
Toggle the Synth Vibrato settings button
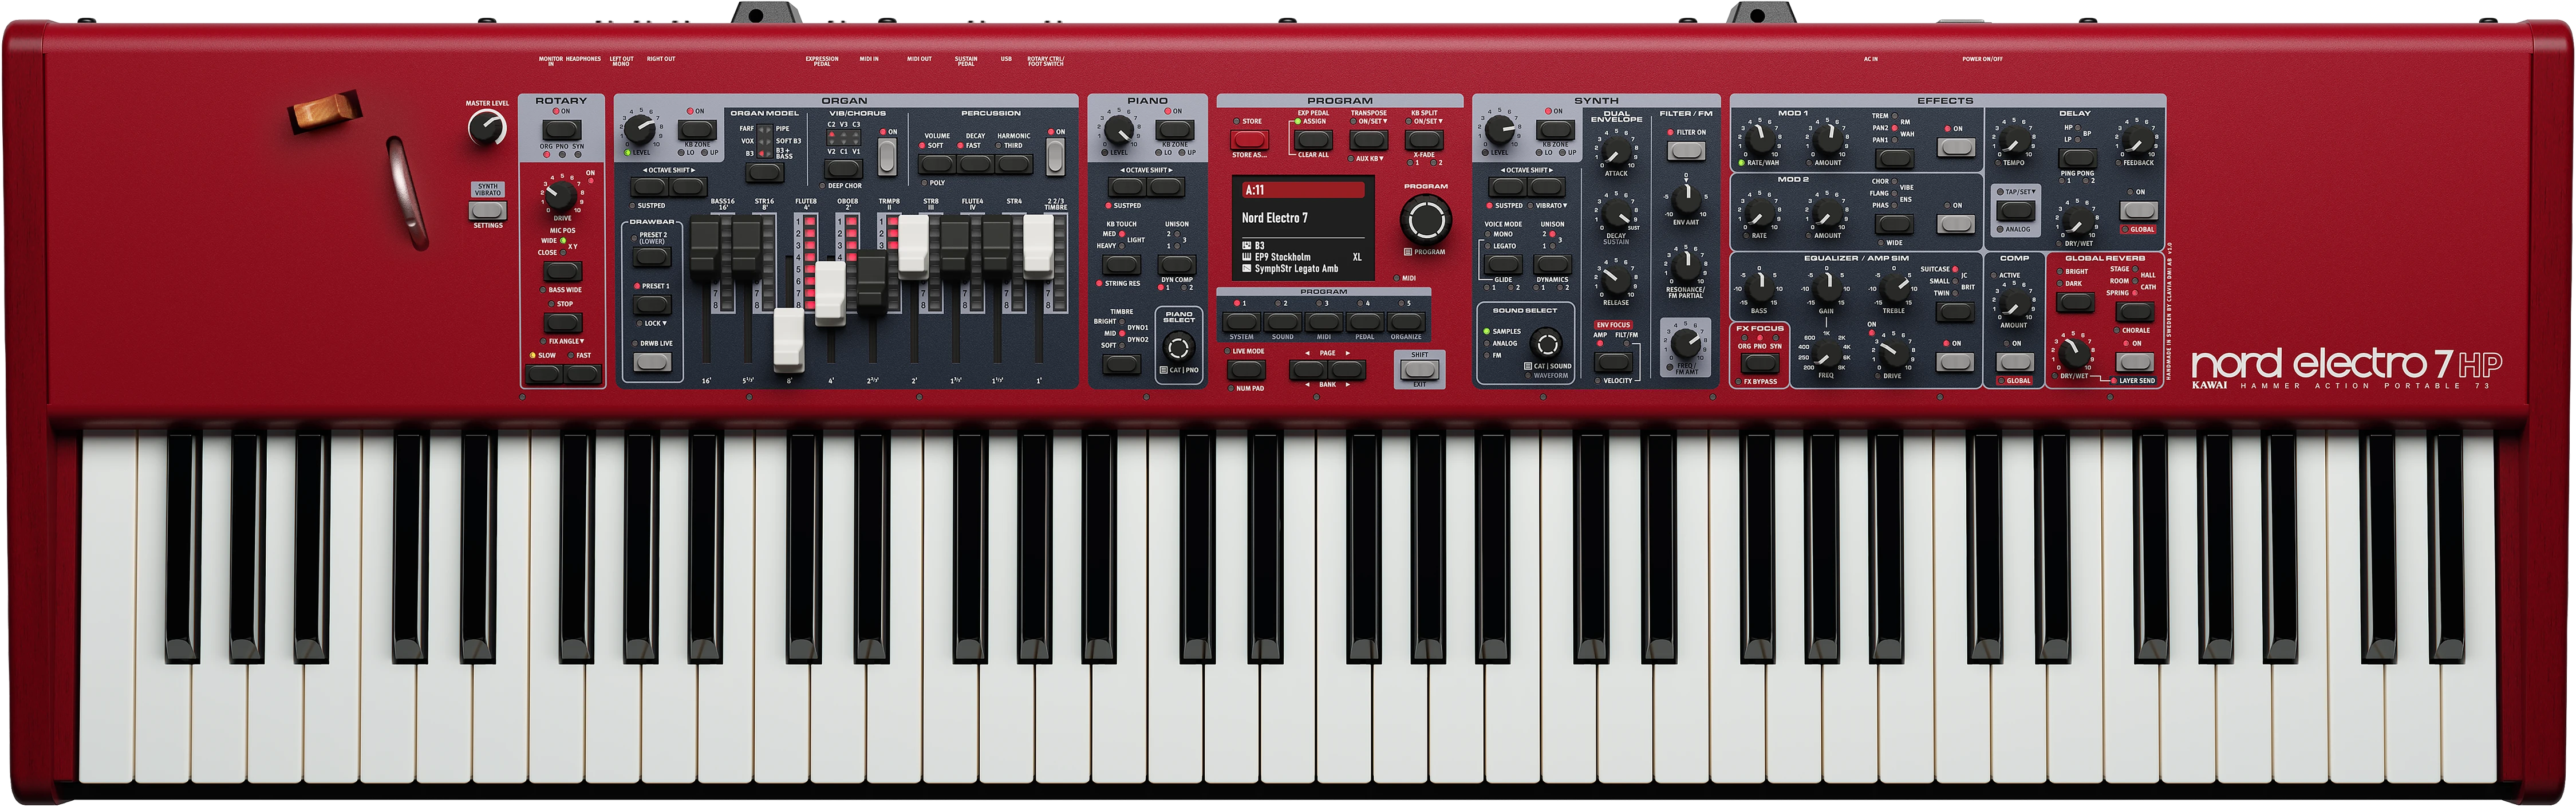[x=487, y=210]
